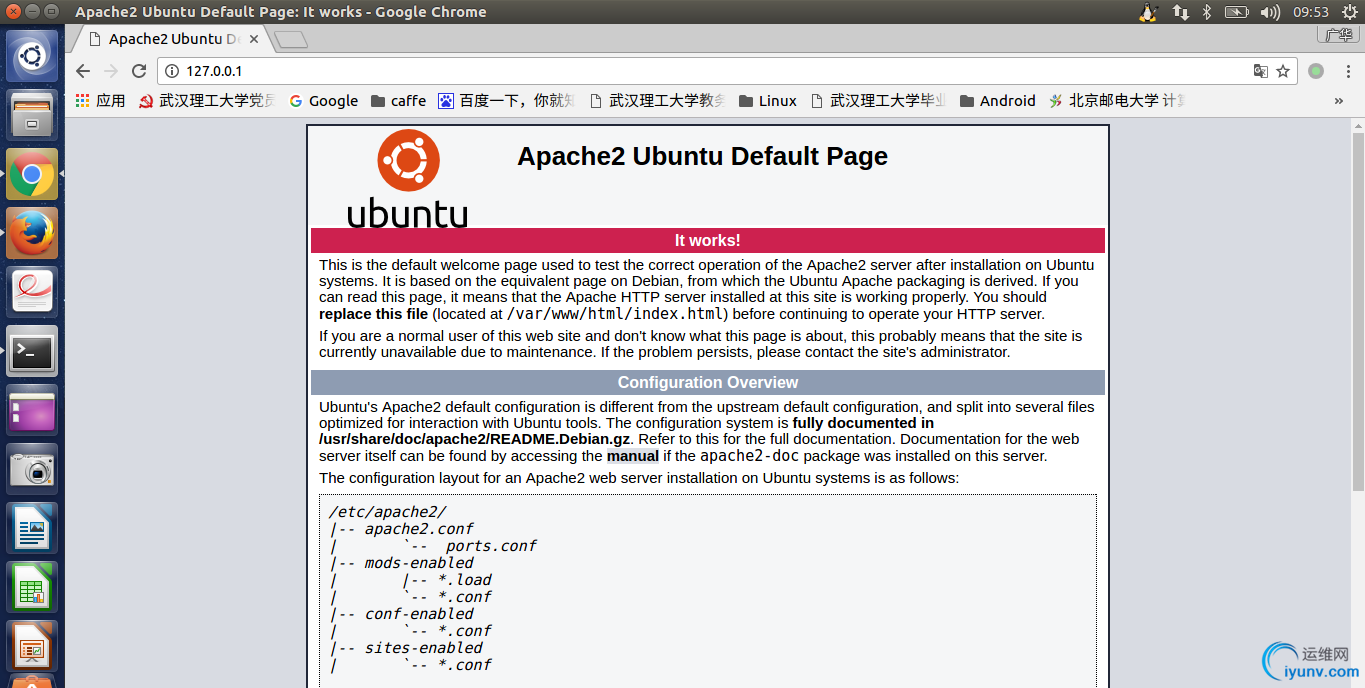Click the 广华 profile button

pos(1338,35)
